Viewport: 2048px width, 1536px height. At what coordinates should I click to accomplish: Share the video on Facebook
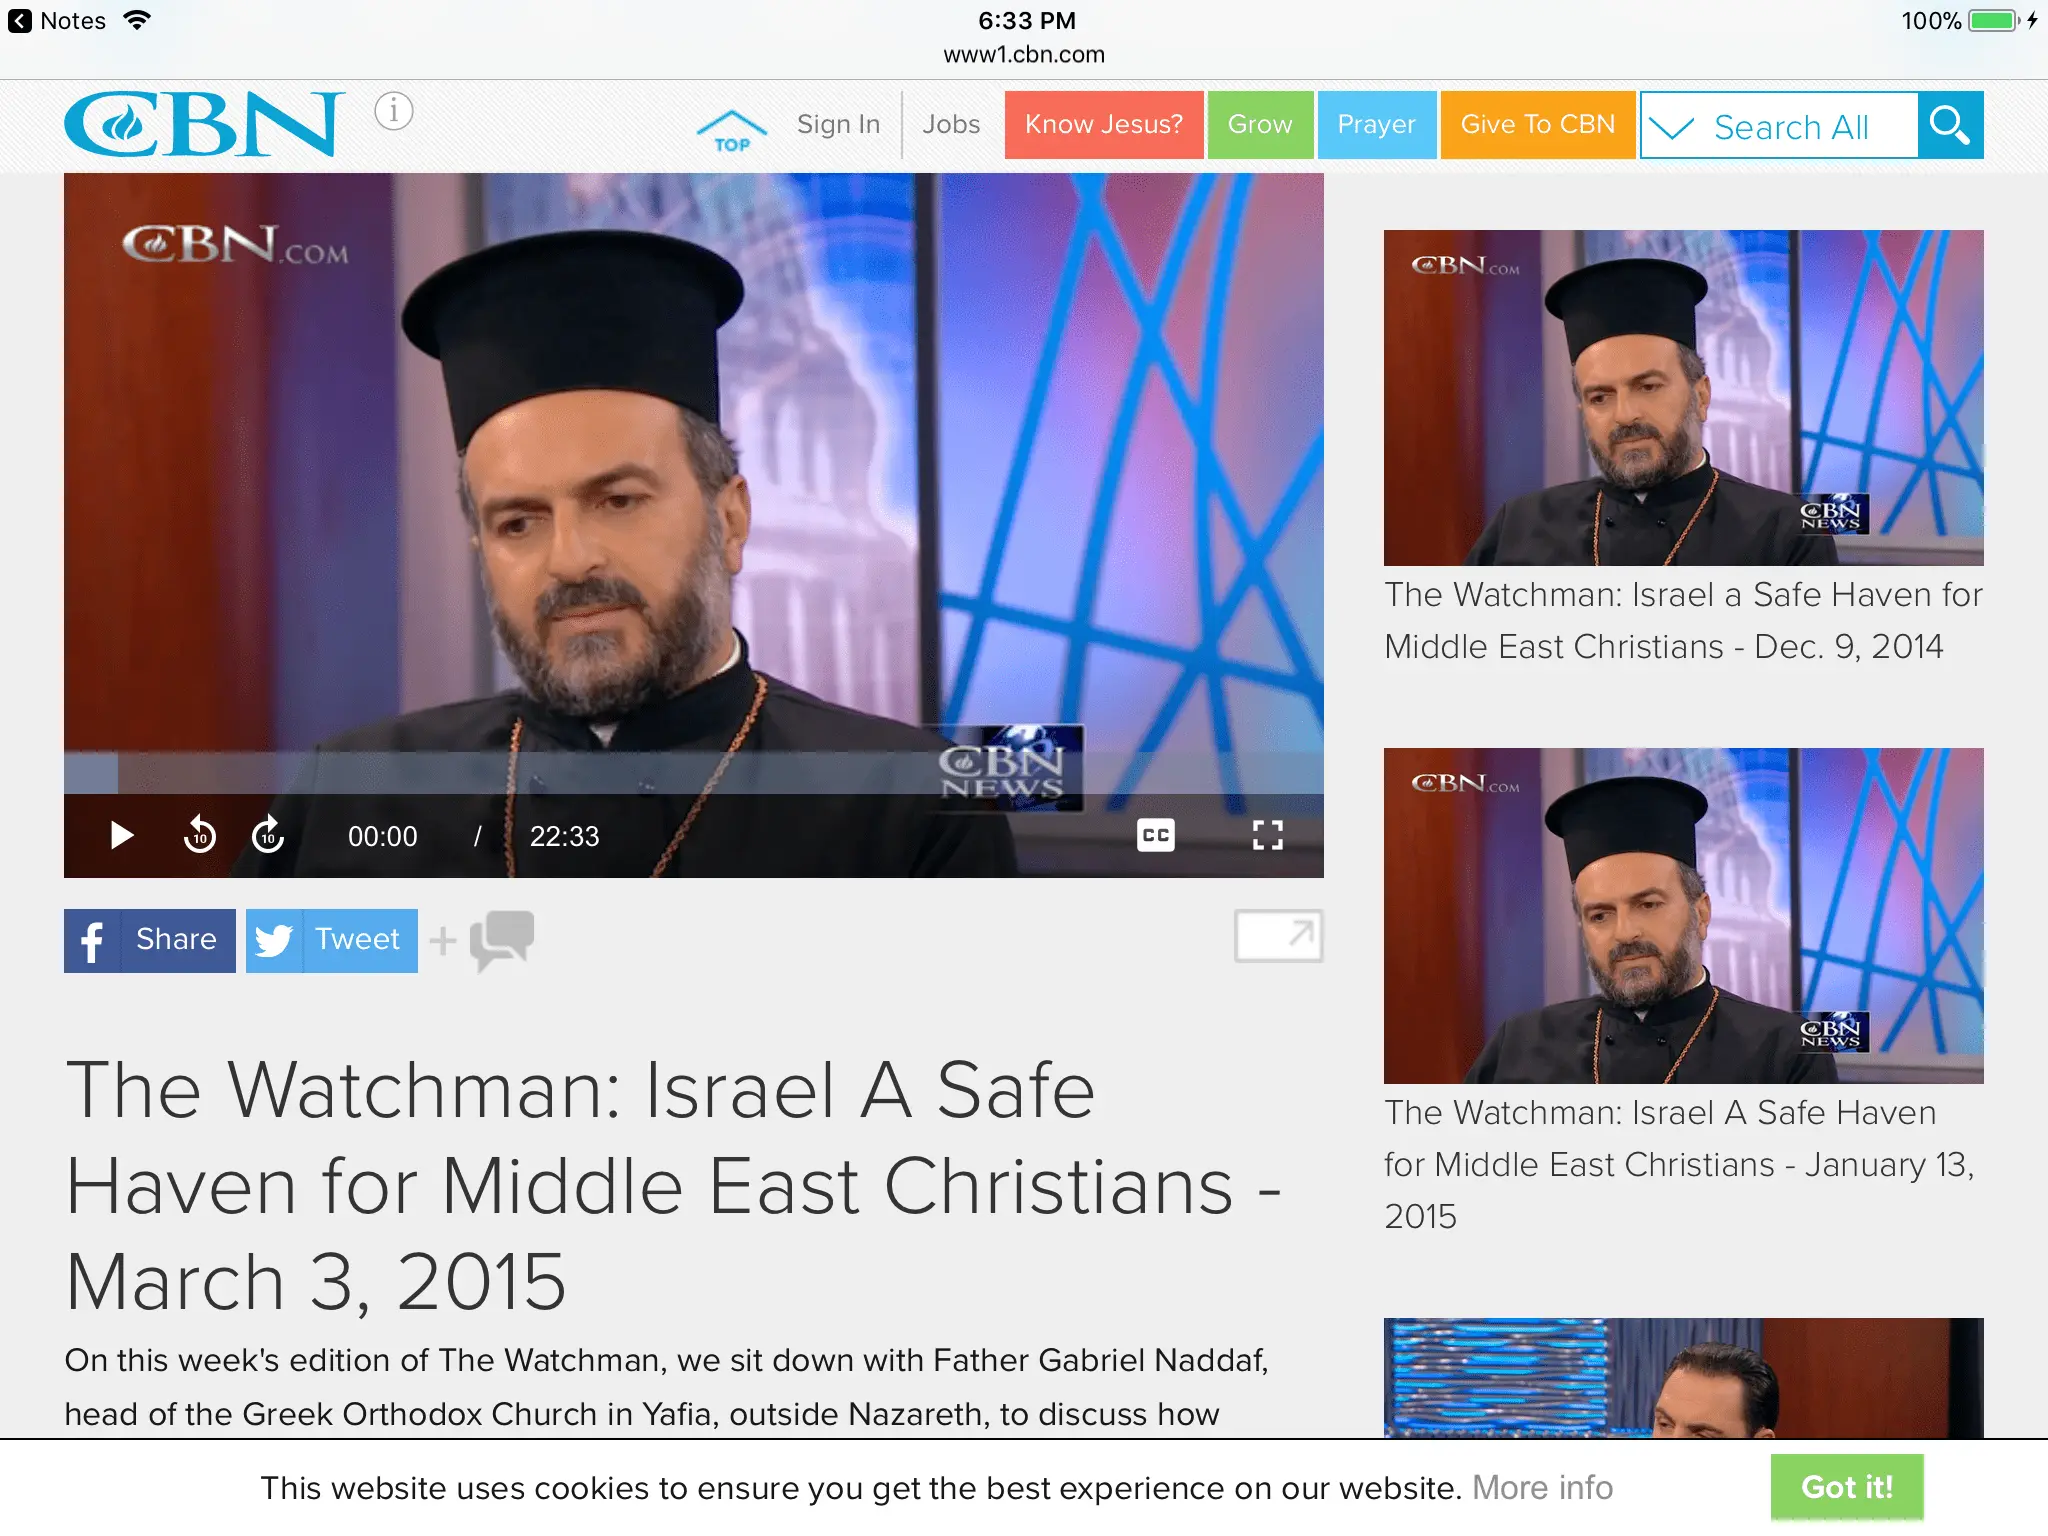click(x=150, y=940)
